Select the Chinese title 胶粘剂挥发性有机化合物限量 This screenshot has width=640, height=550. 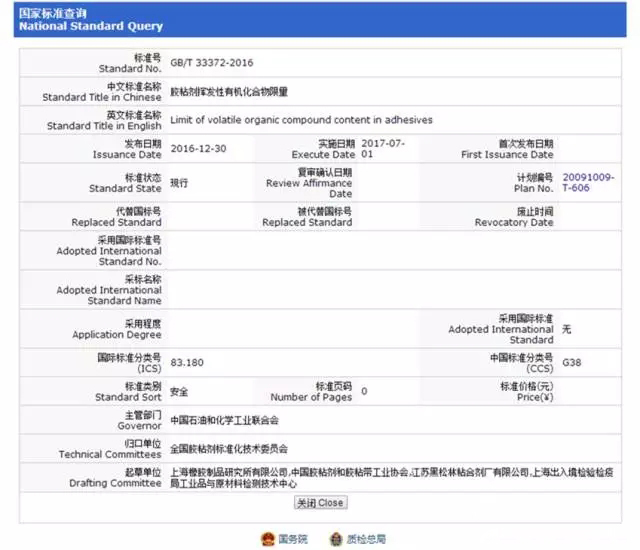pyautogui.click(x=229, y=92)
